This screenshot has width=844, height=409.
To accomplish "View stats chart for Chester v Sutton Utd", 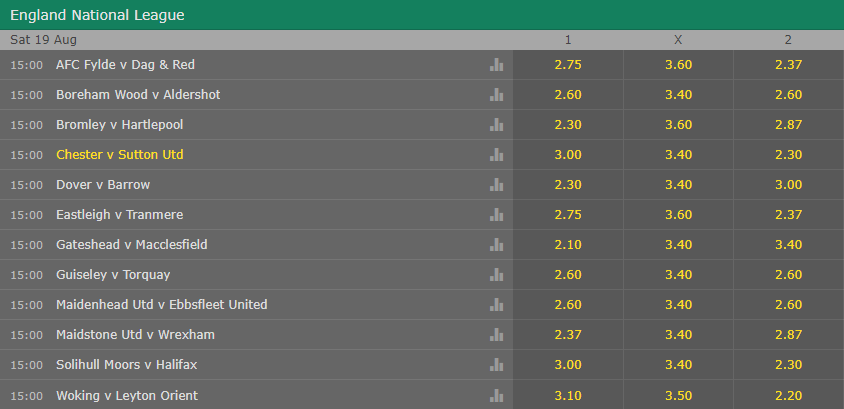I will tap(496, 155).
